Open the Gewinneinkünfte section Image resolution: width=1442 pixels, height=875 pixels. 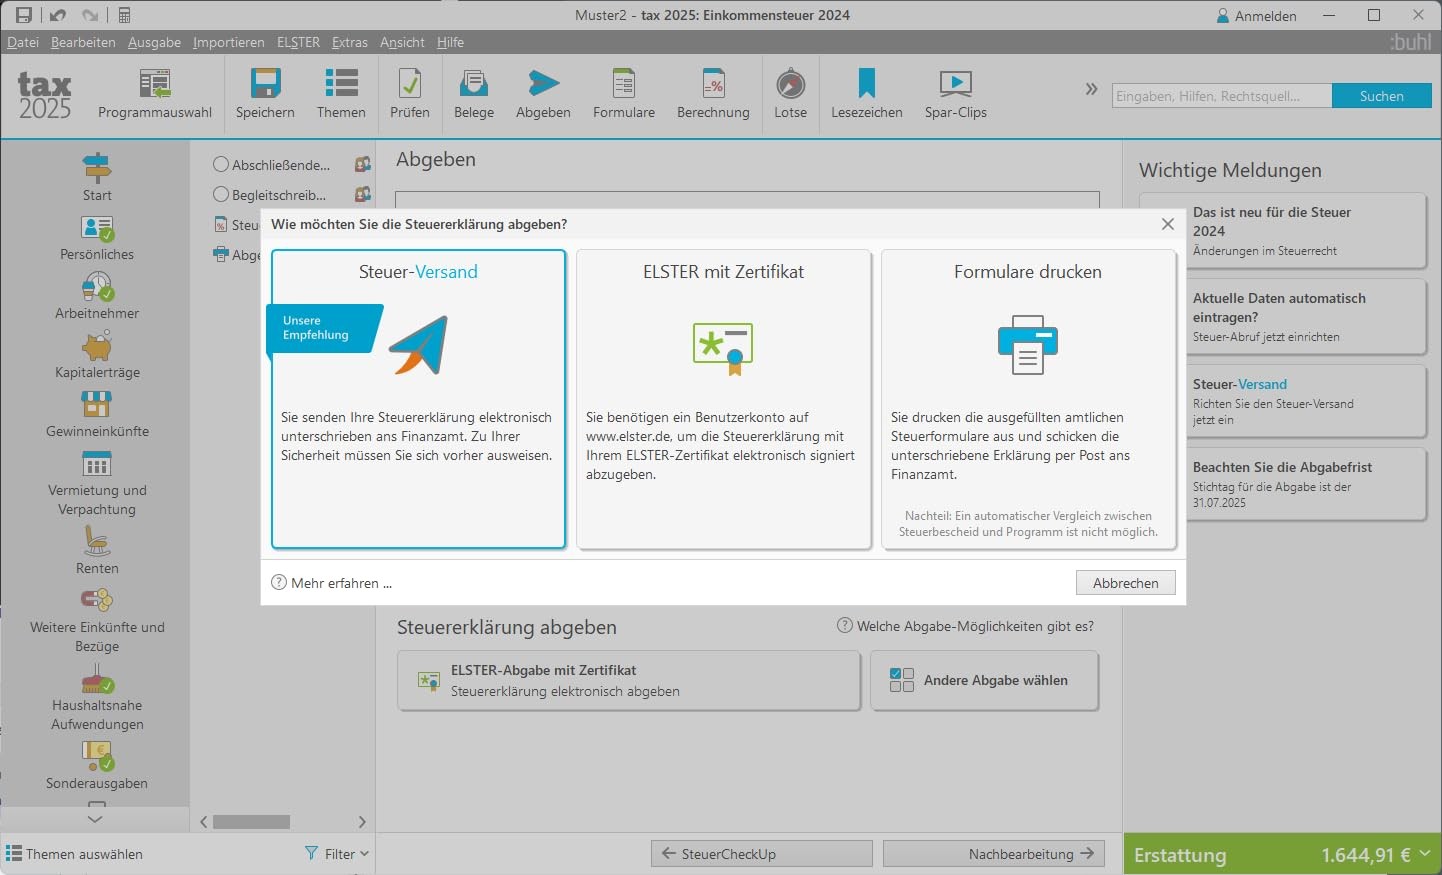97,415
